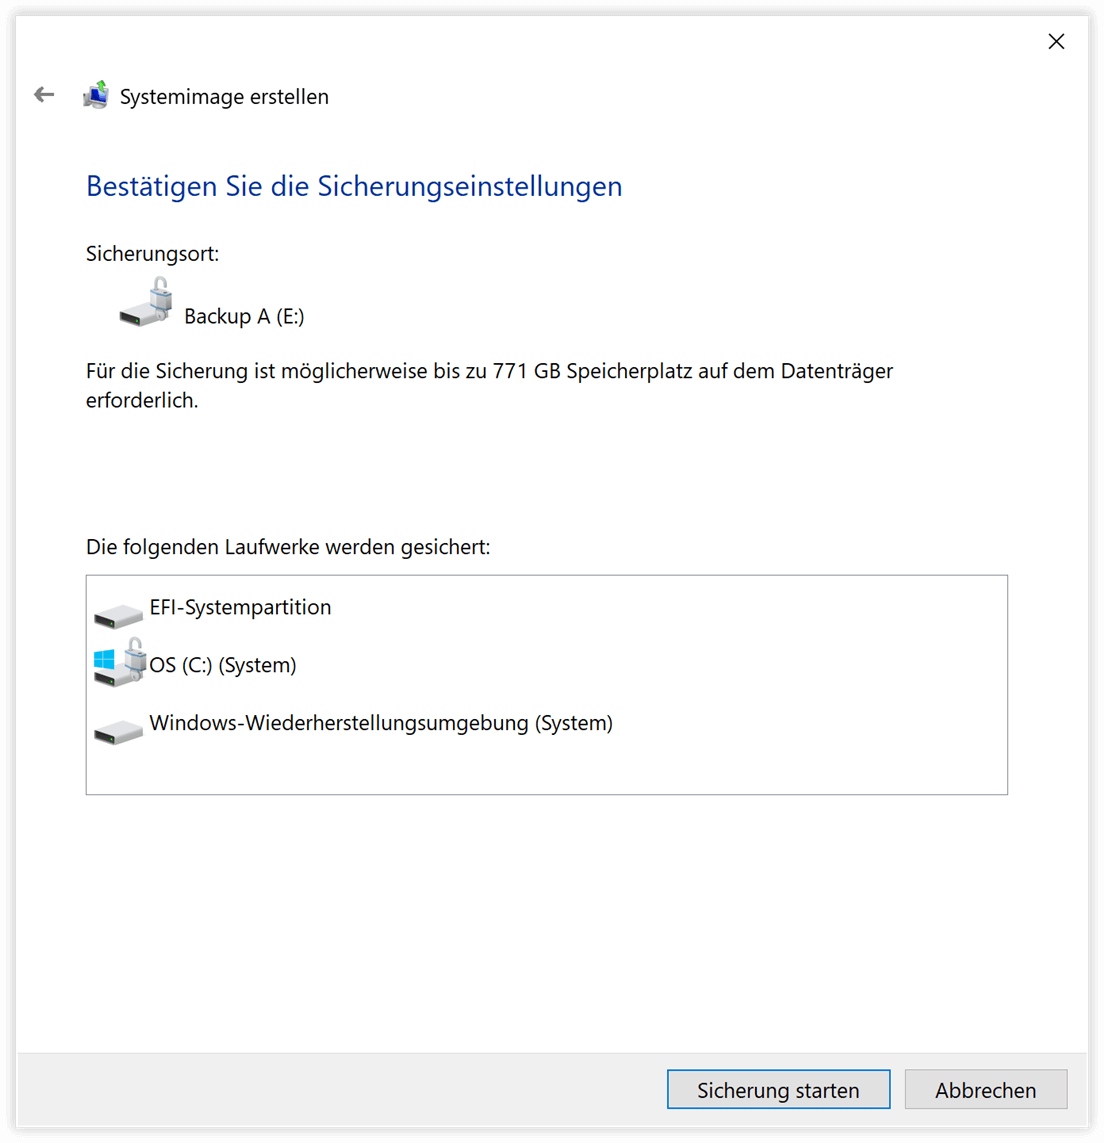
Task: Start the backup with Sicherung starten
Action: point(778,1089)
